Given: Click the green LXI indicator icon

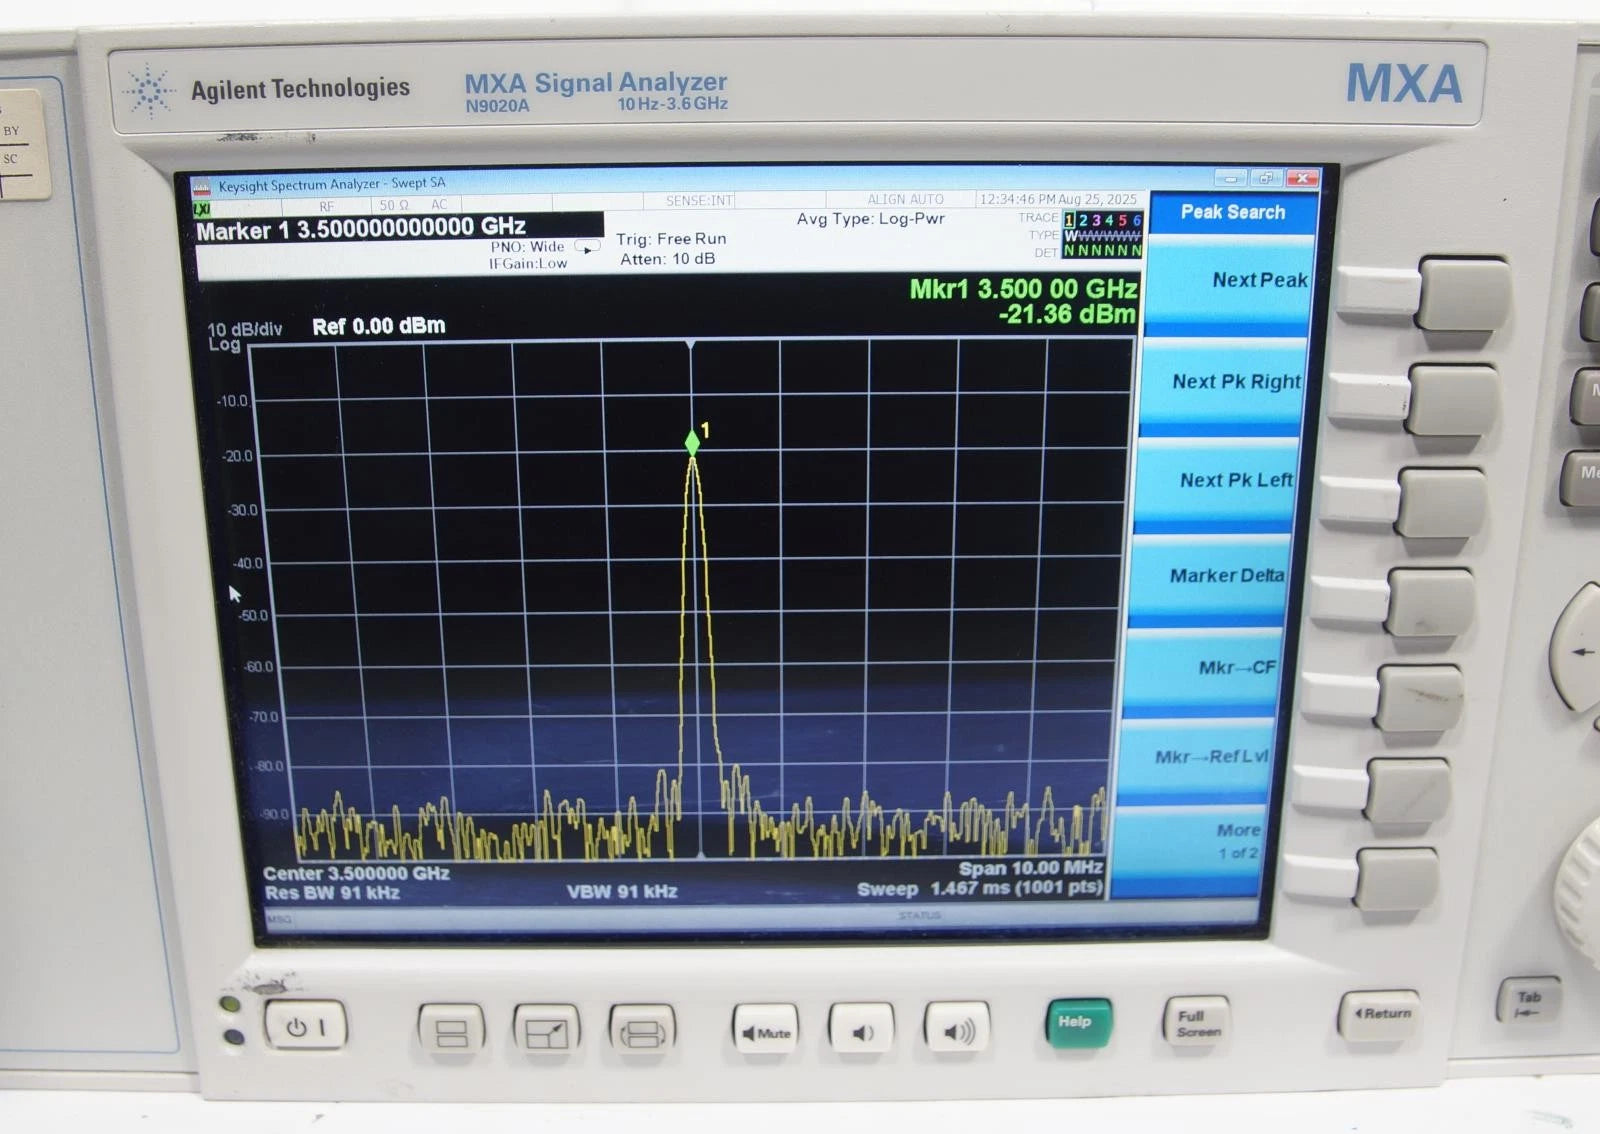Looking at the screenshot, I should (201, 208).
